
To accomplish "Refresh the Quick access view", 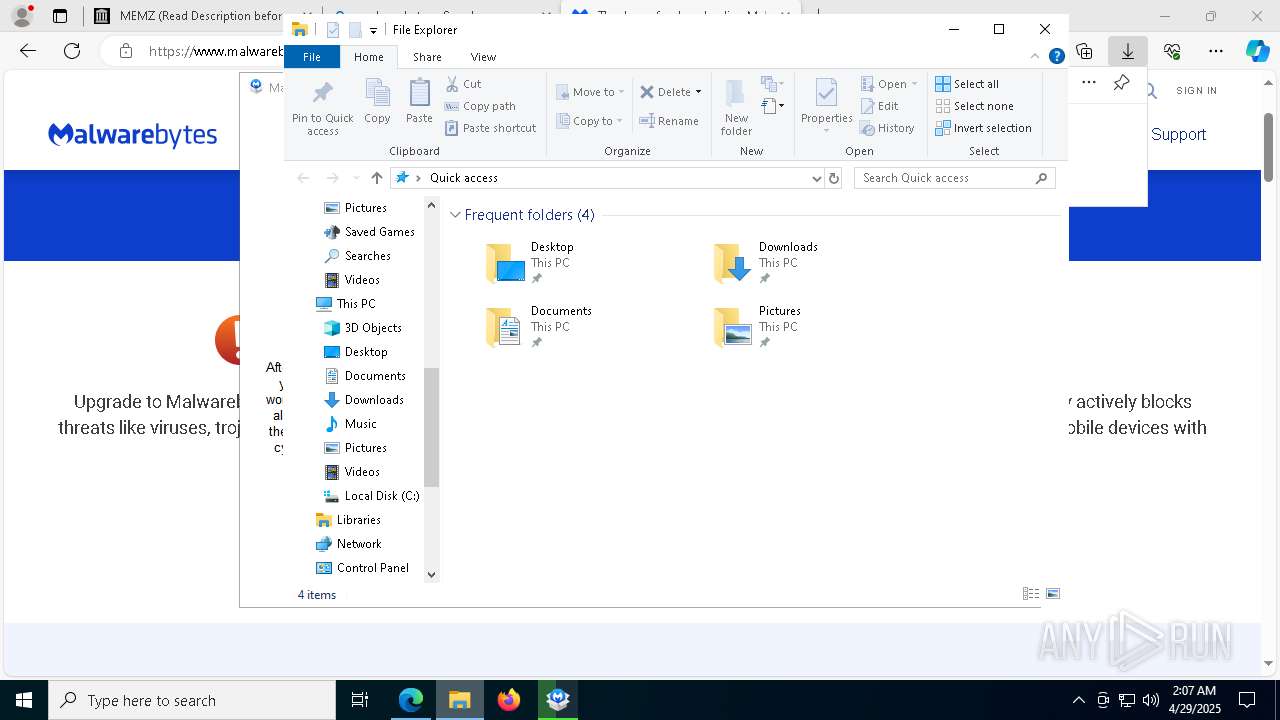I will click(x=834, y=178).
